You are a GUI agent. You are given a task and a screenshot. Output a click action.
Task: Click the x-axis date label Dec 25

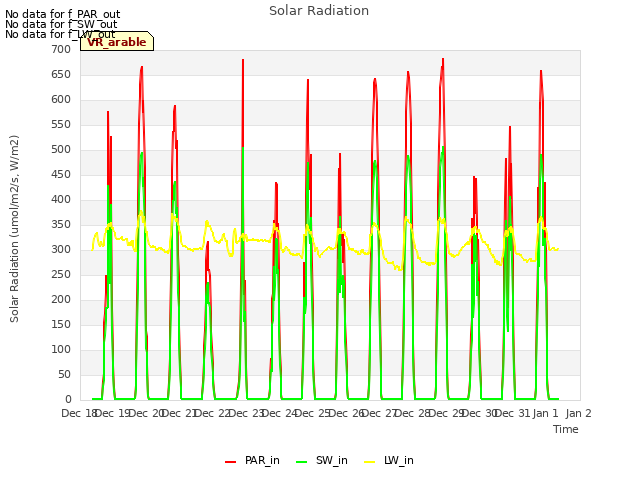point(313,413)
